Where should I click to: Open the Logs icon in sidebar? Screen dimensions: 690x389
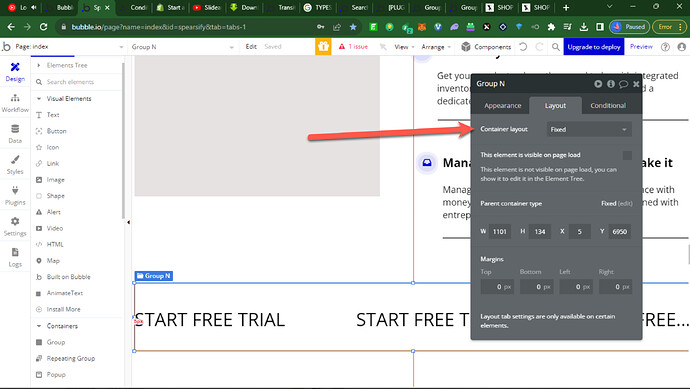(x=15, y=252)
